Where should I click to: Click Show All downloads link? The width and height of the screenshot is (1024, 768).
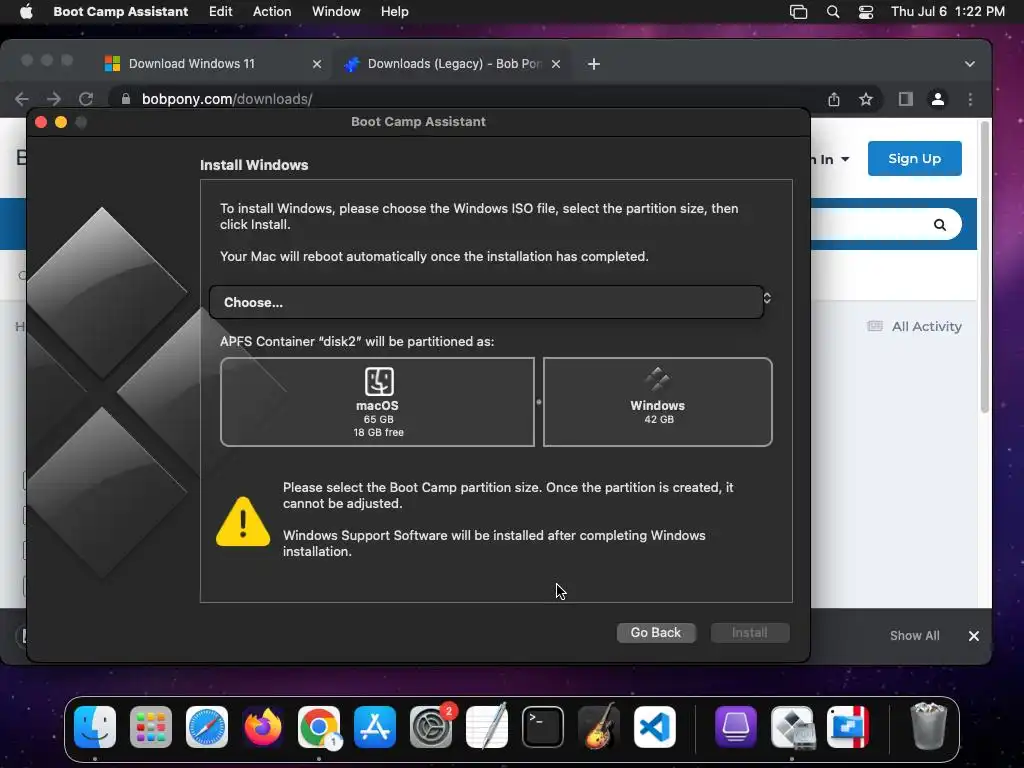[914, 636]
